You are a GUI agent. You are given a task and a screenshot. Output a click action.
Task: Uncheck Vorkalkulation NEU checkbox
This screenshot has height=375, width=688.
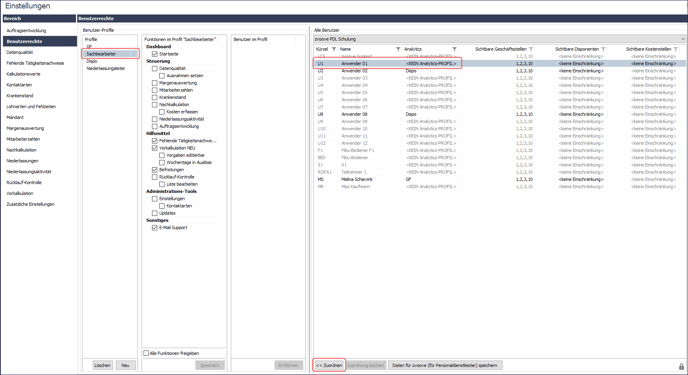coord(154,148)
